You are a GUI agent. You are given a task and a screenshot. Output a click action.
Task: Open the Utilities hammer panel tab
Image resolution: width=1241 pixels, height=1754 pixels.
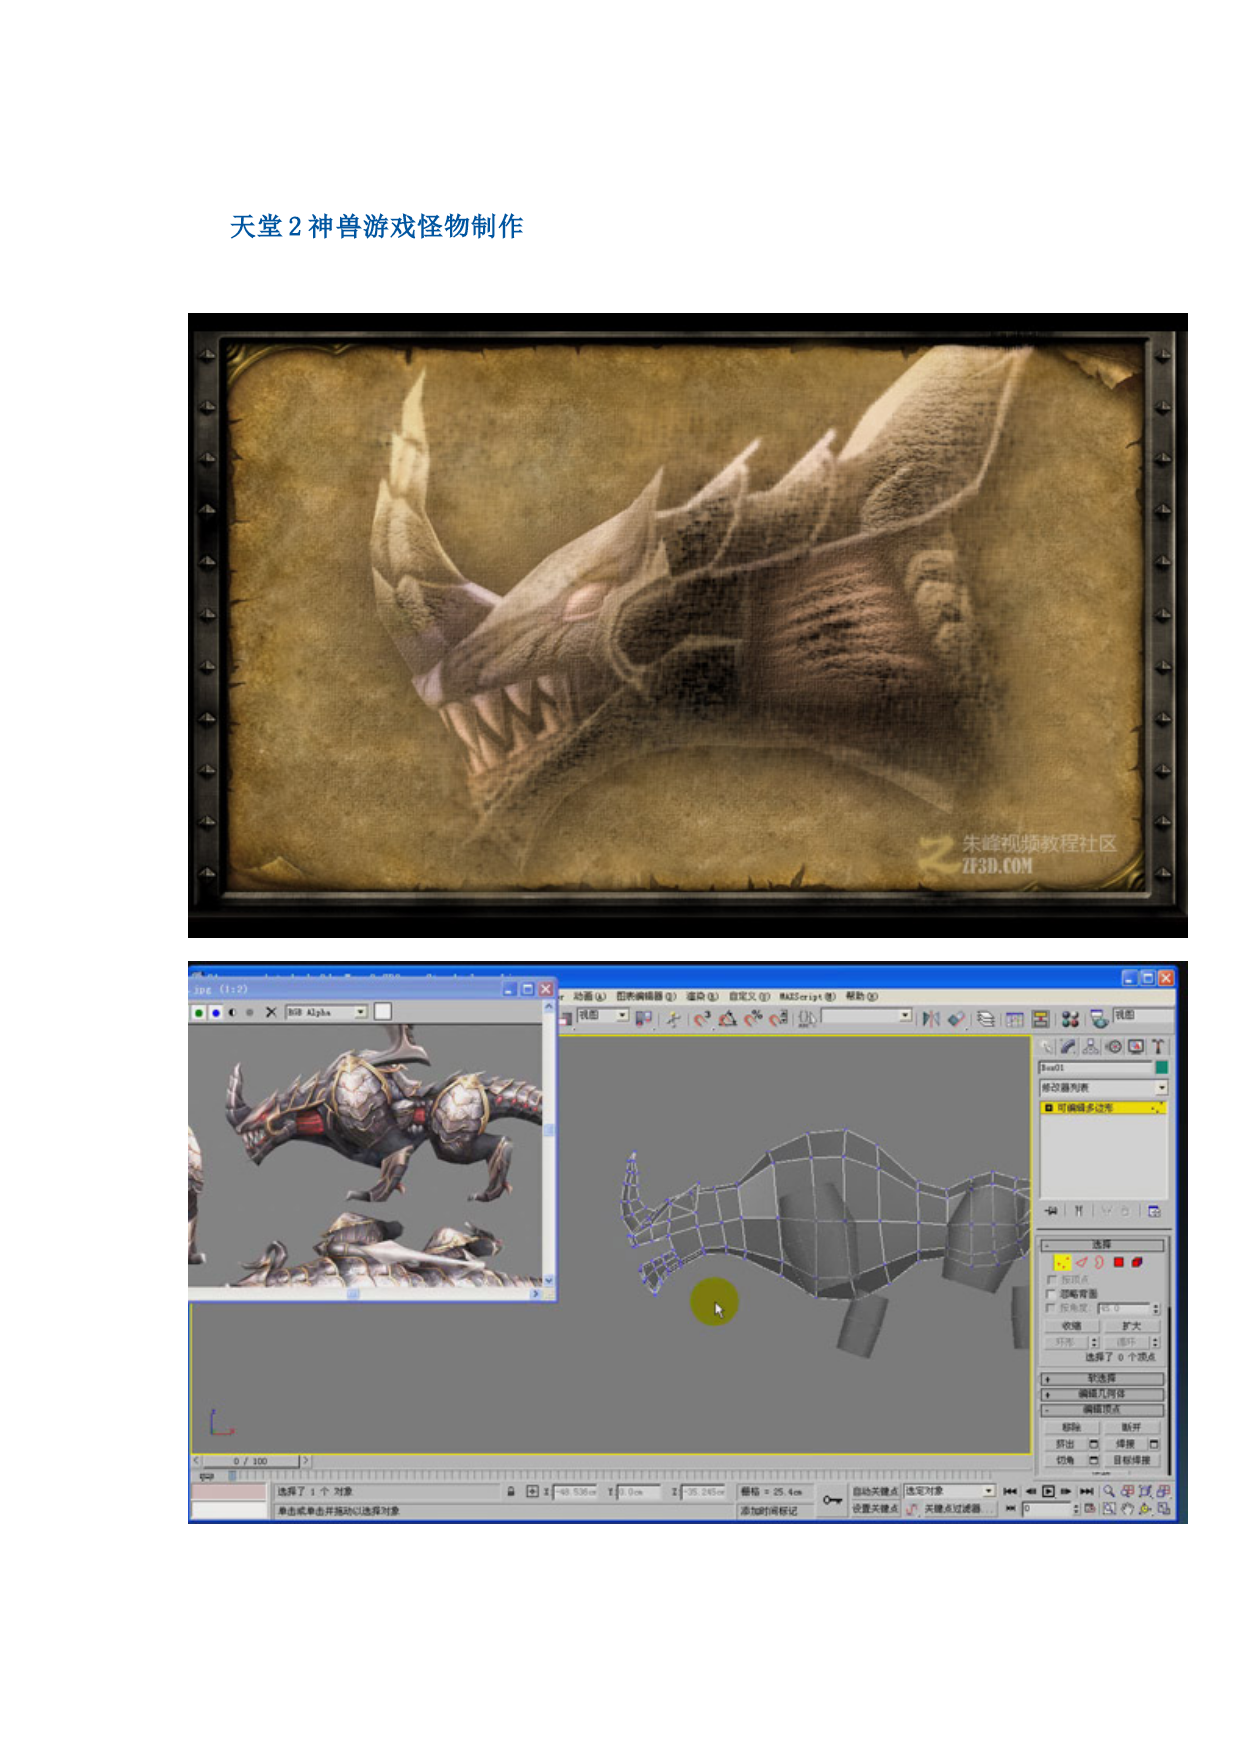pyautogui.click(x=1158, y=1046)
